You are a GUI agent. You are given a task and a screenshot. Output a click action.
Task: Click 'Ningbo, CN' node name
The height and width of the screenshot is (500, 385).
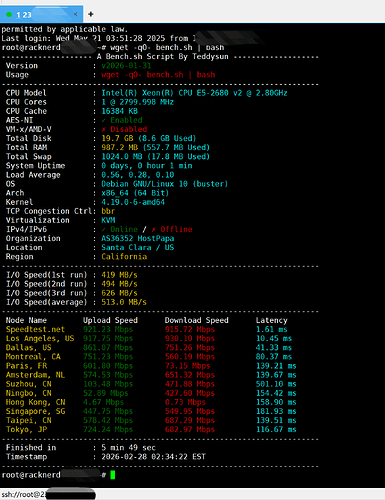coord(29,393)
